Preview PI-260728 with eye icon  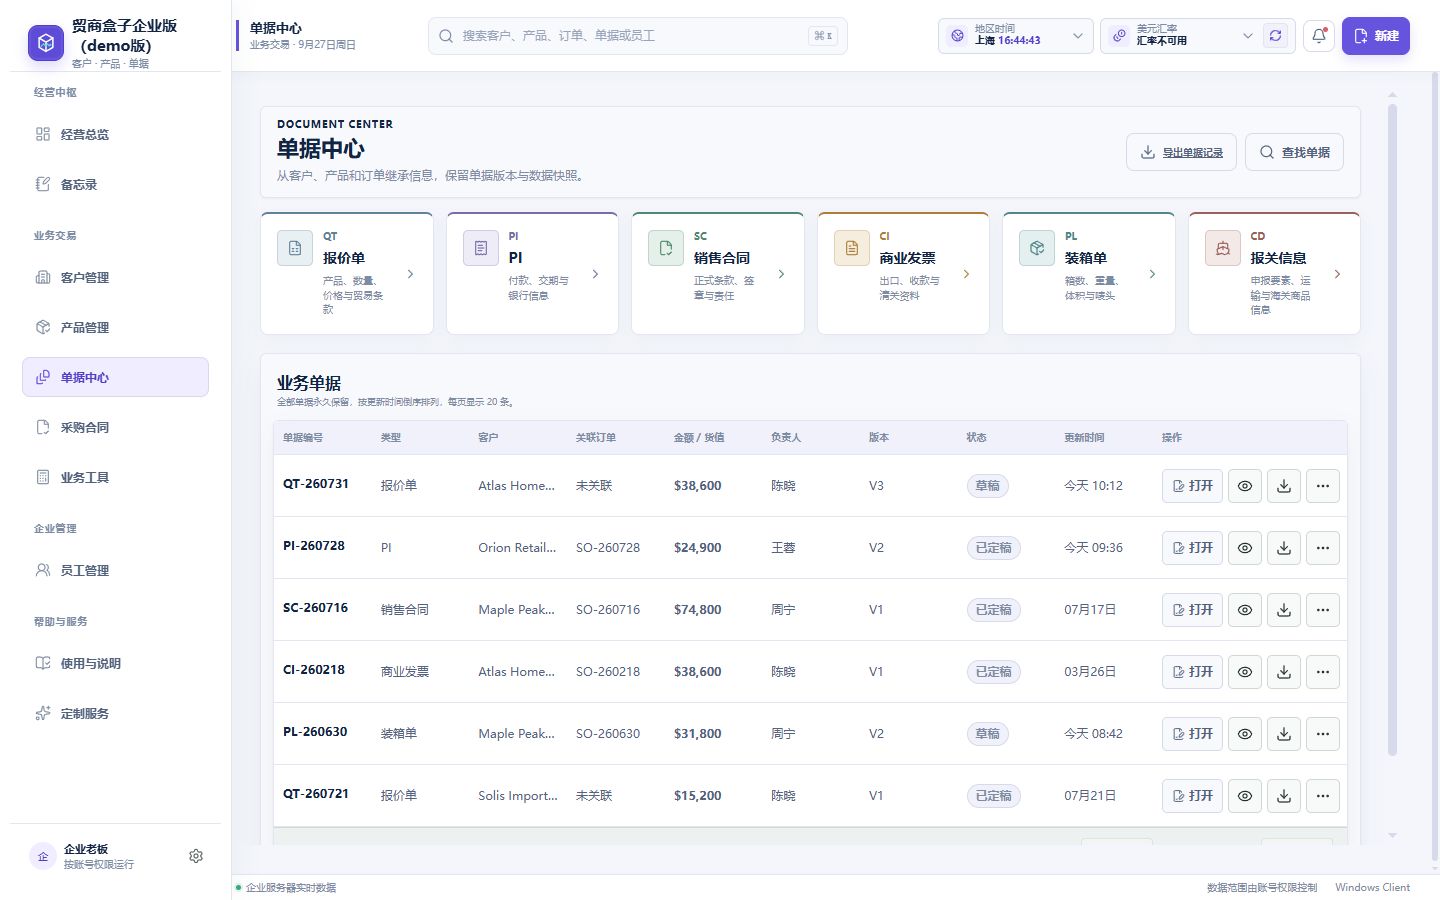coord(1245,548)
